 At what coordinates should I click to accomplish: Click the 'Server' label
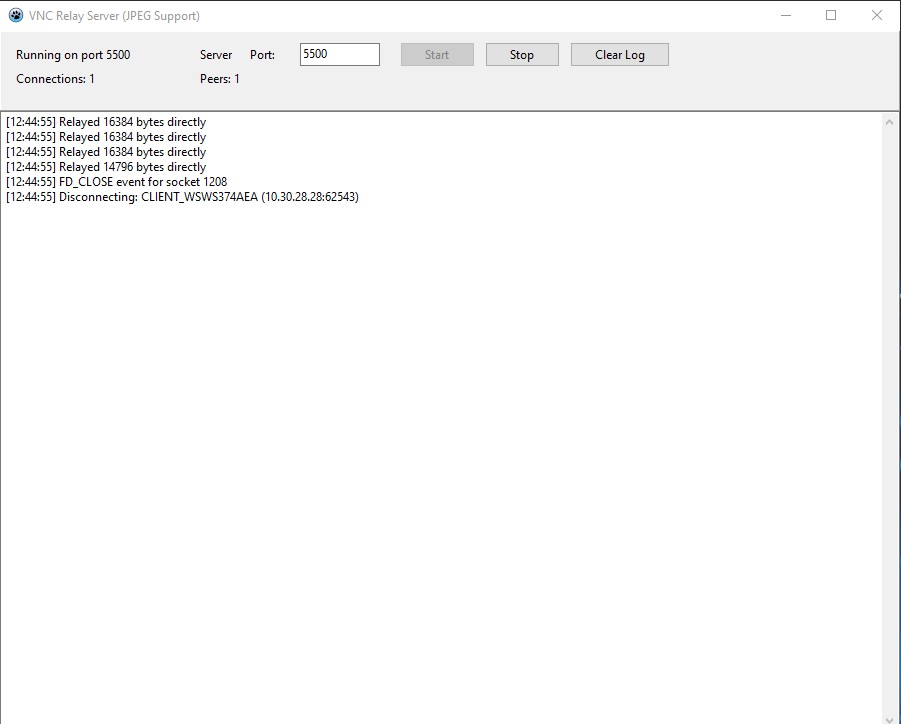coord(216,55)
